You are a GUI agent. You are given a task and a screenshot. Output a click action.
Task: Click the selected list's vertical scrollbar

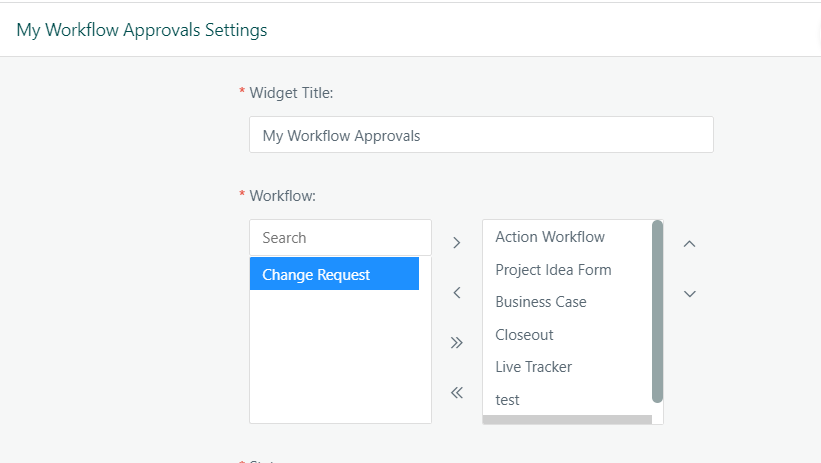(x=657, y=310)
